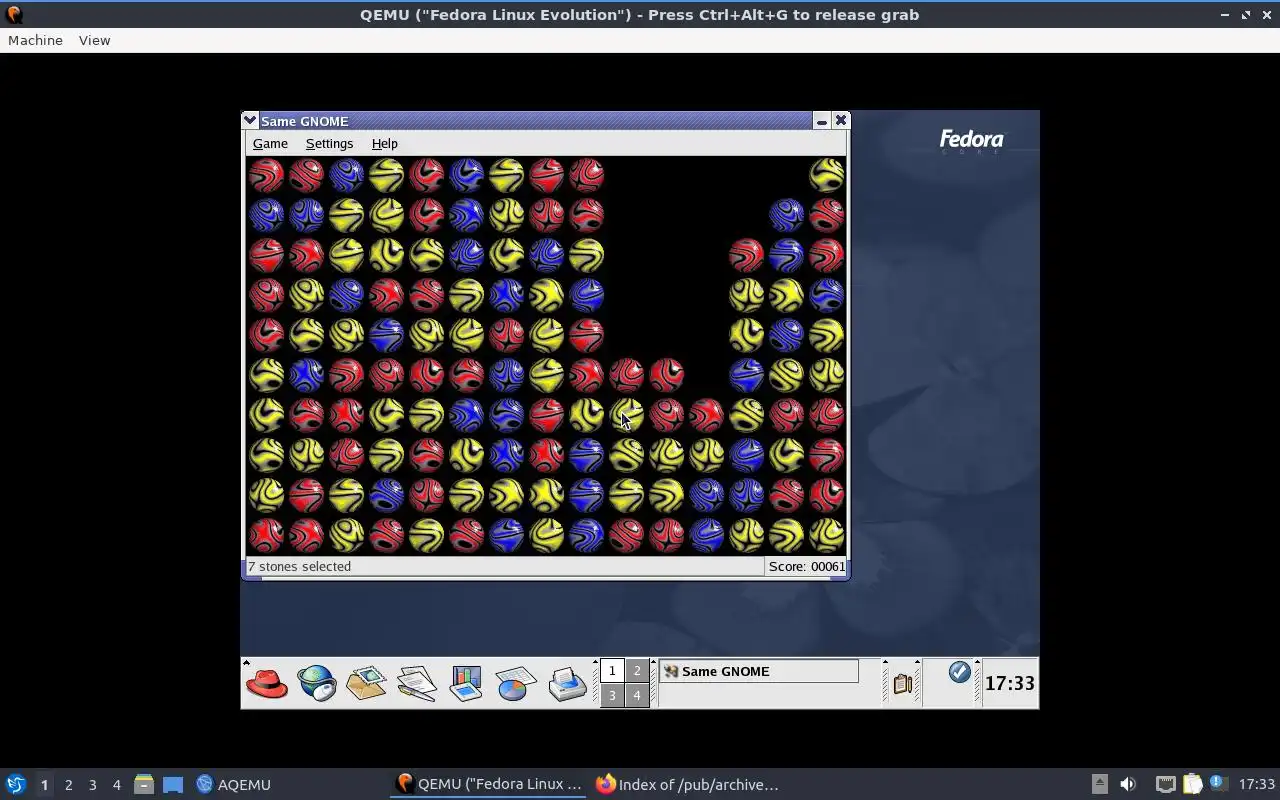Viewport: 1280px width, 800px height.
Task: Open the volume speaker icon in tray
Action: (x=1128, y=784)
